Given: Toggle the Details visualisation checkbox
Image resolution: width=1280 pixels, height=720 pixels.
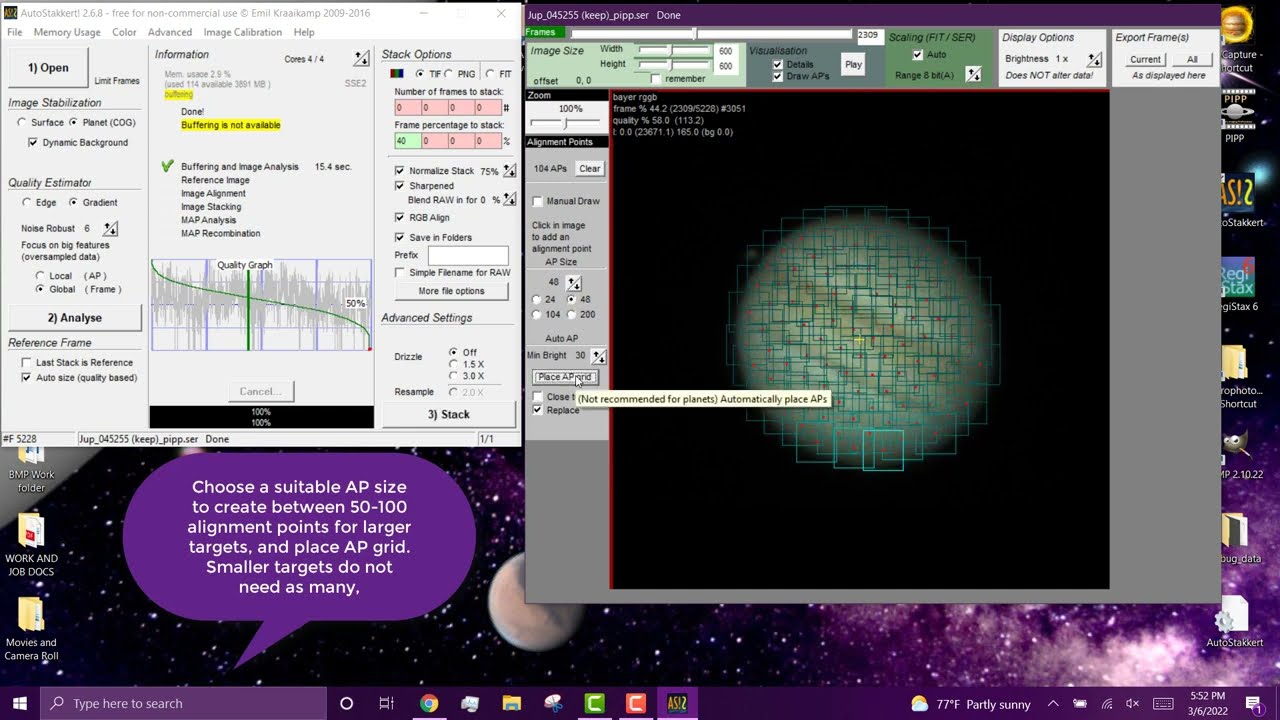Looking at the screenshot, I should [778, 64].
